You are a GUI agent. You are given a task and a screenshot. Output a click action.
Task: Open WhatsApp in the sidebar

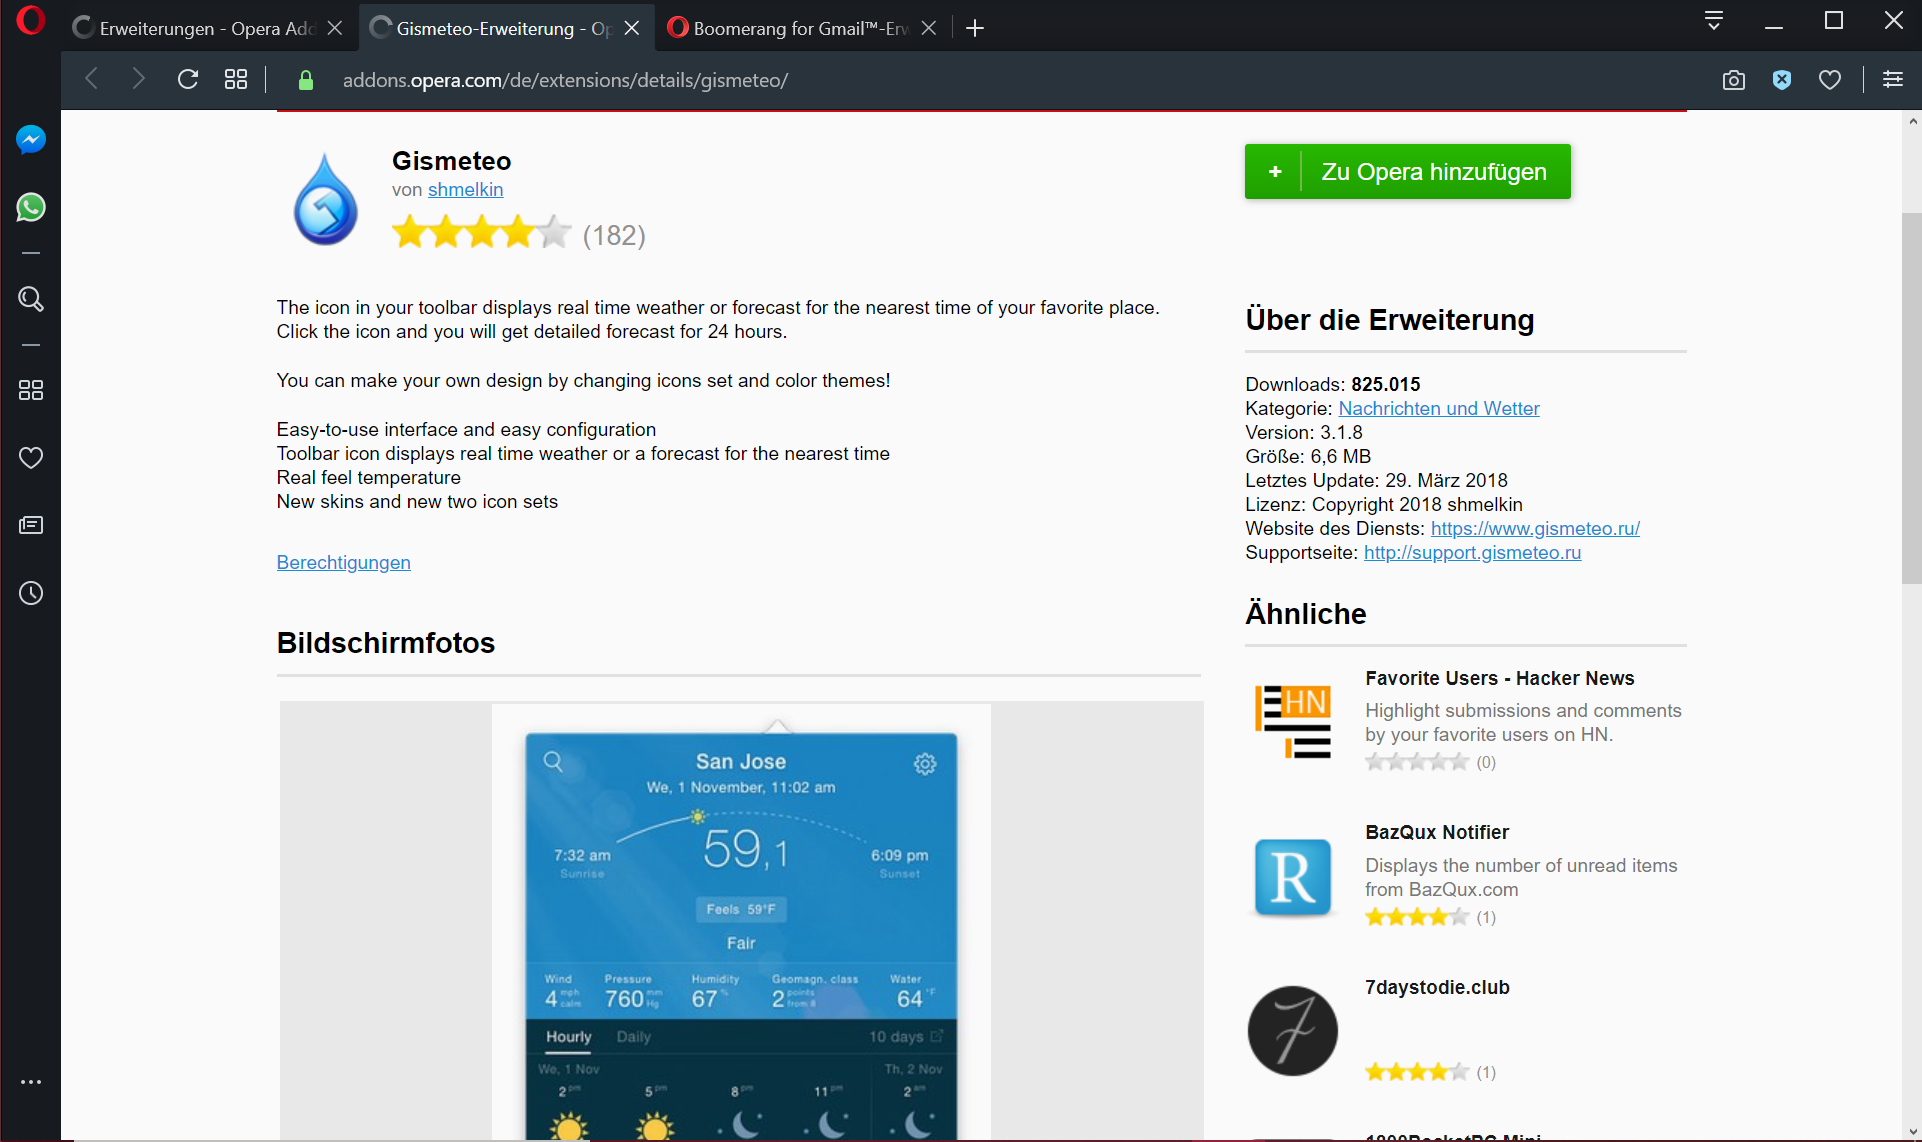click(31, 207)
